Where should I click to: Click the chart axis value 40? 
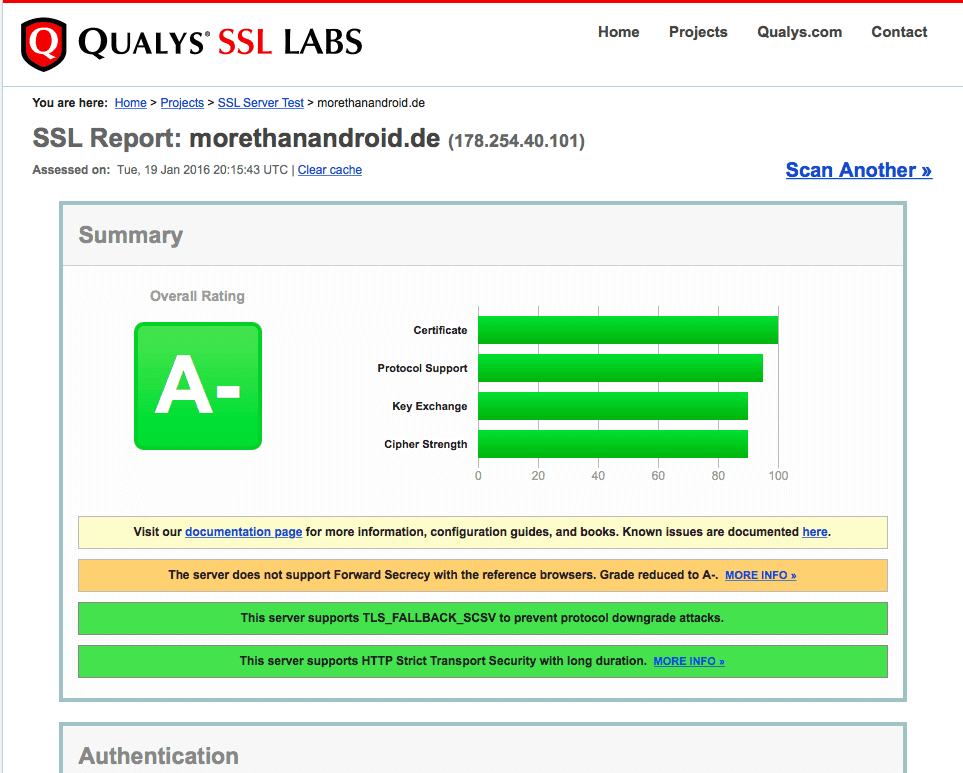coord(598,476)
